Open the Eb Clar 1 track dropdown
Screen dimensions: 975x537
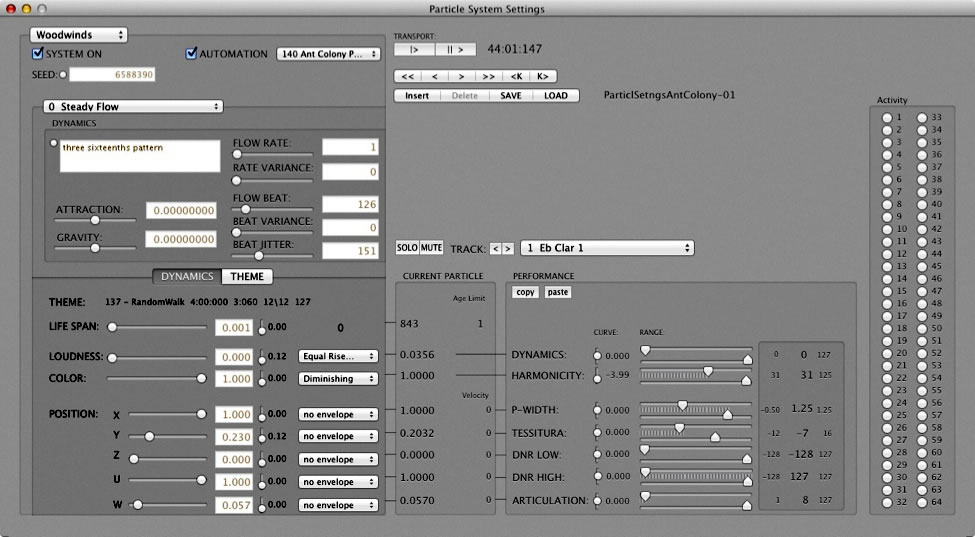click(x=607, y=248)
